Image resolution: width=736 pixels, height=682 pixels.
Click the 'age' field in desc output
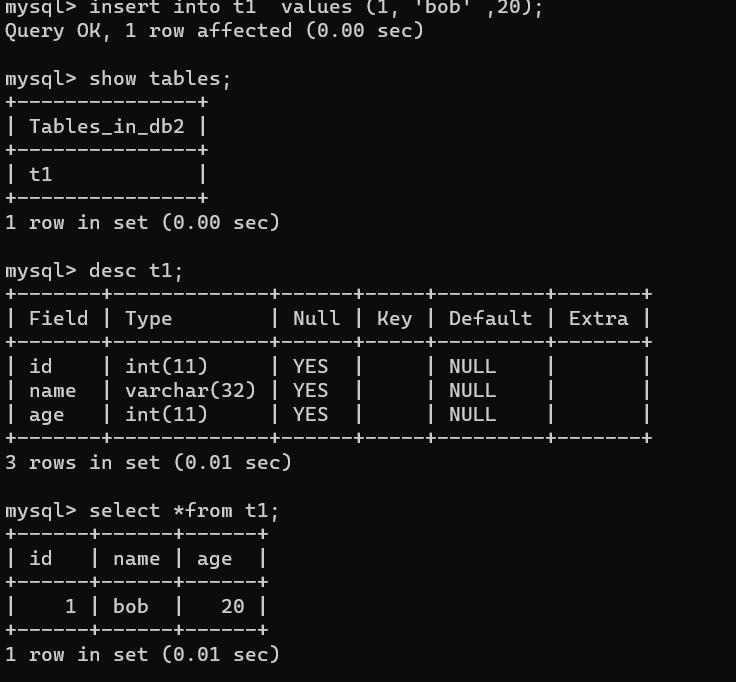[x=46, y=414]
